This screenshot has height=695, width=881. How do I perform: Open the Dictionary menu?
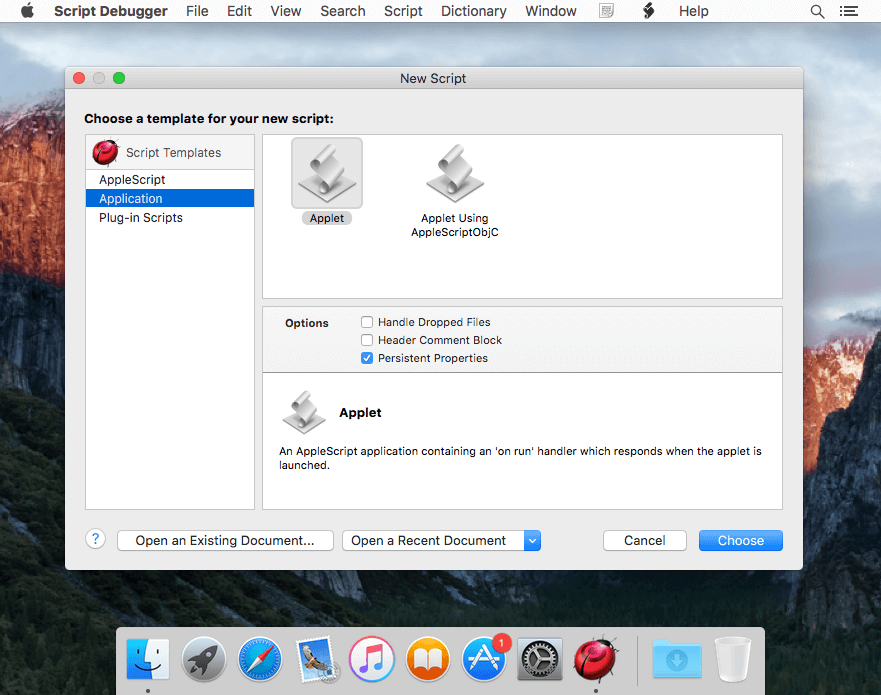[473, 11]
